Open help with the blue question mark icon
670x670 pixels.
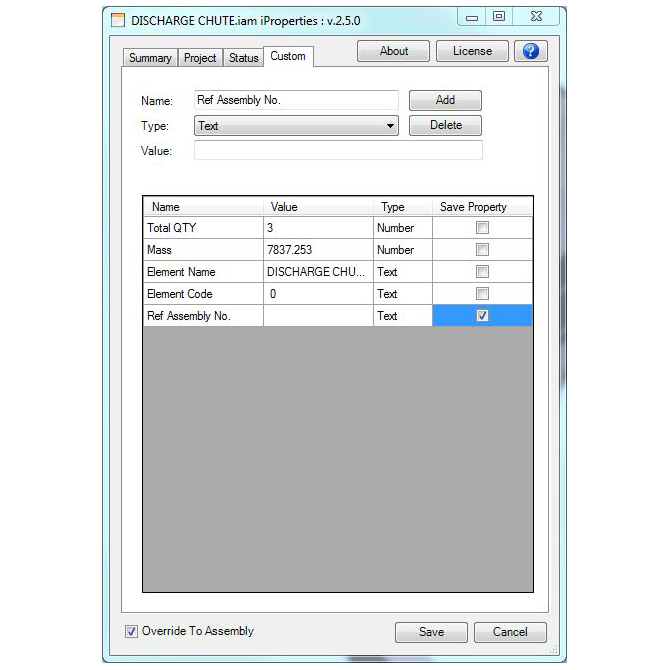530,51
